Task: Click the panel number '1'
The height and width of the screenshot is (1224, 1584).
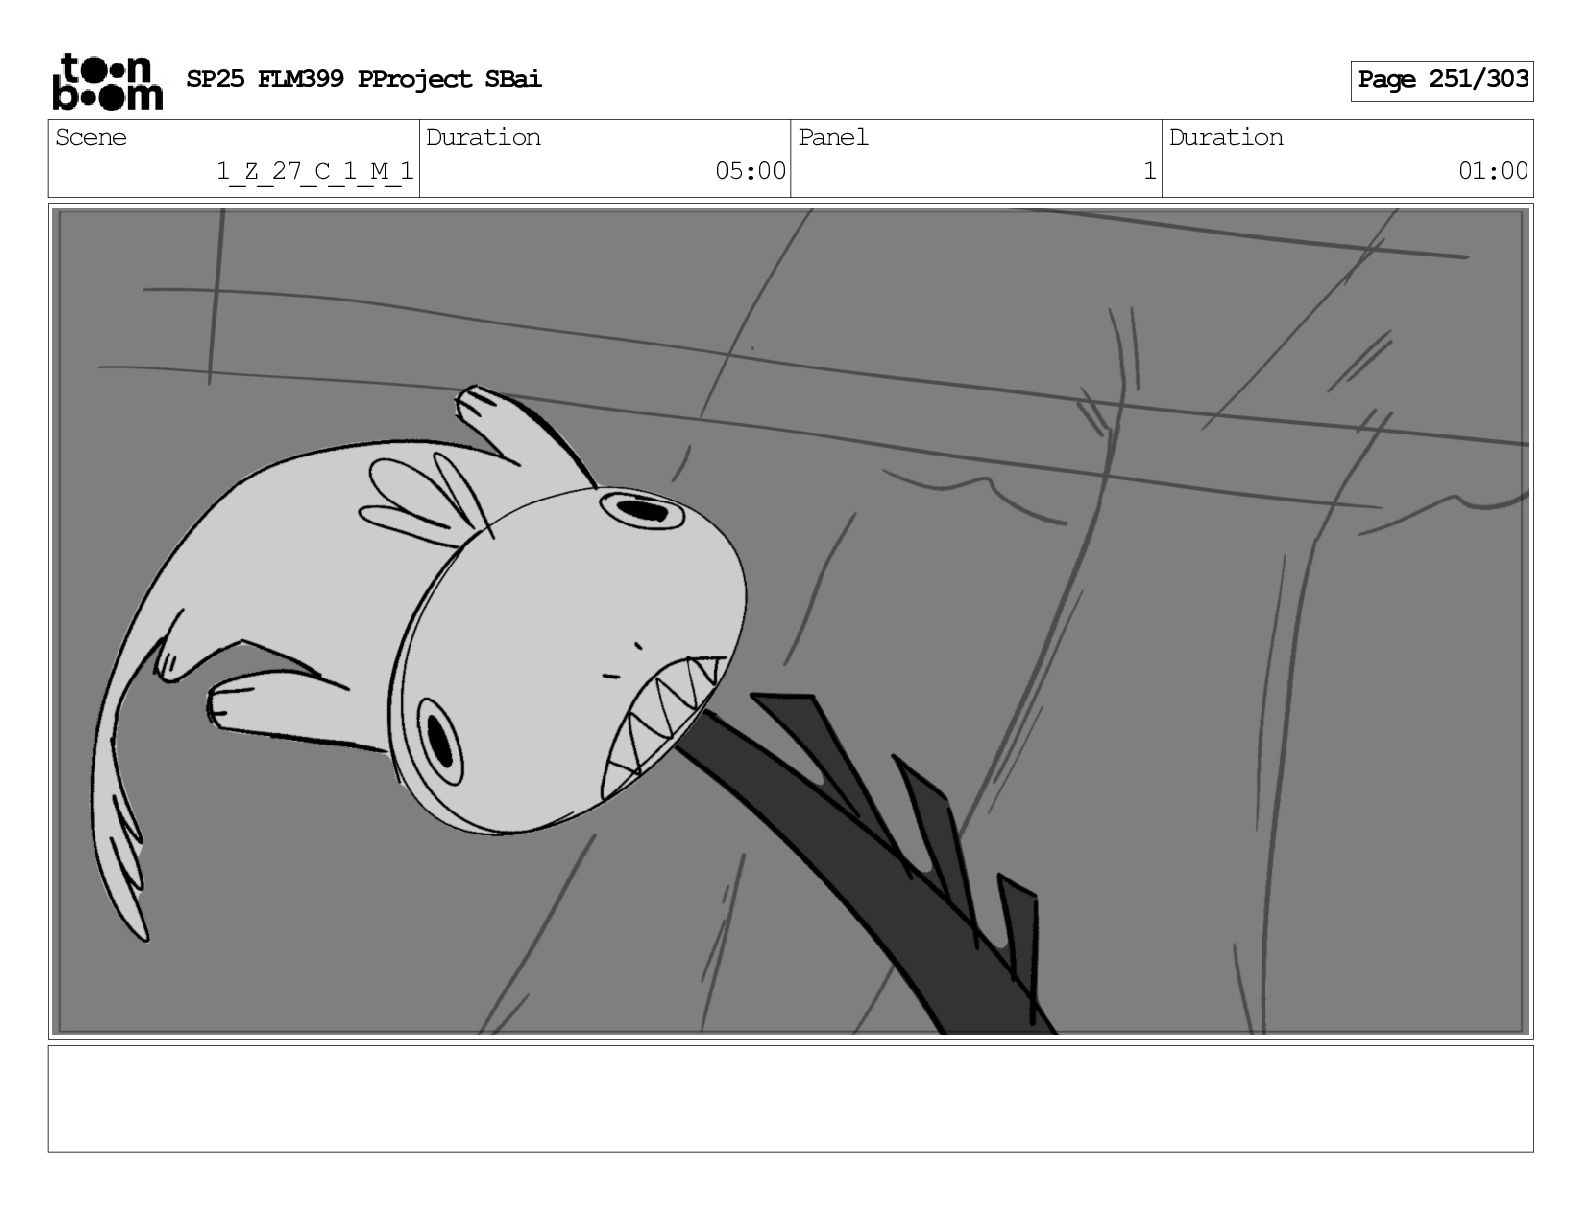Action: 1150,171
